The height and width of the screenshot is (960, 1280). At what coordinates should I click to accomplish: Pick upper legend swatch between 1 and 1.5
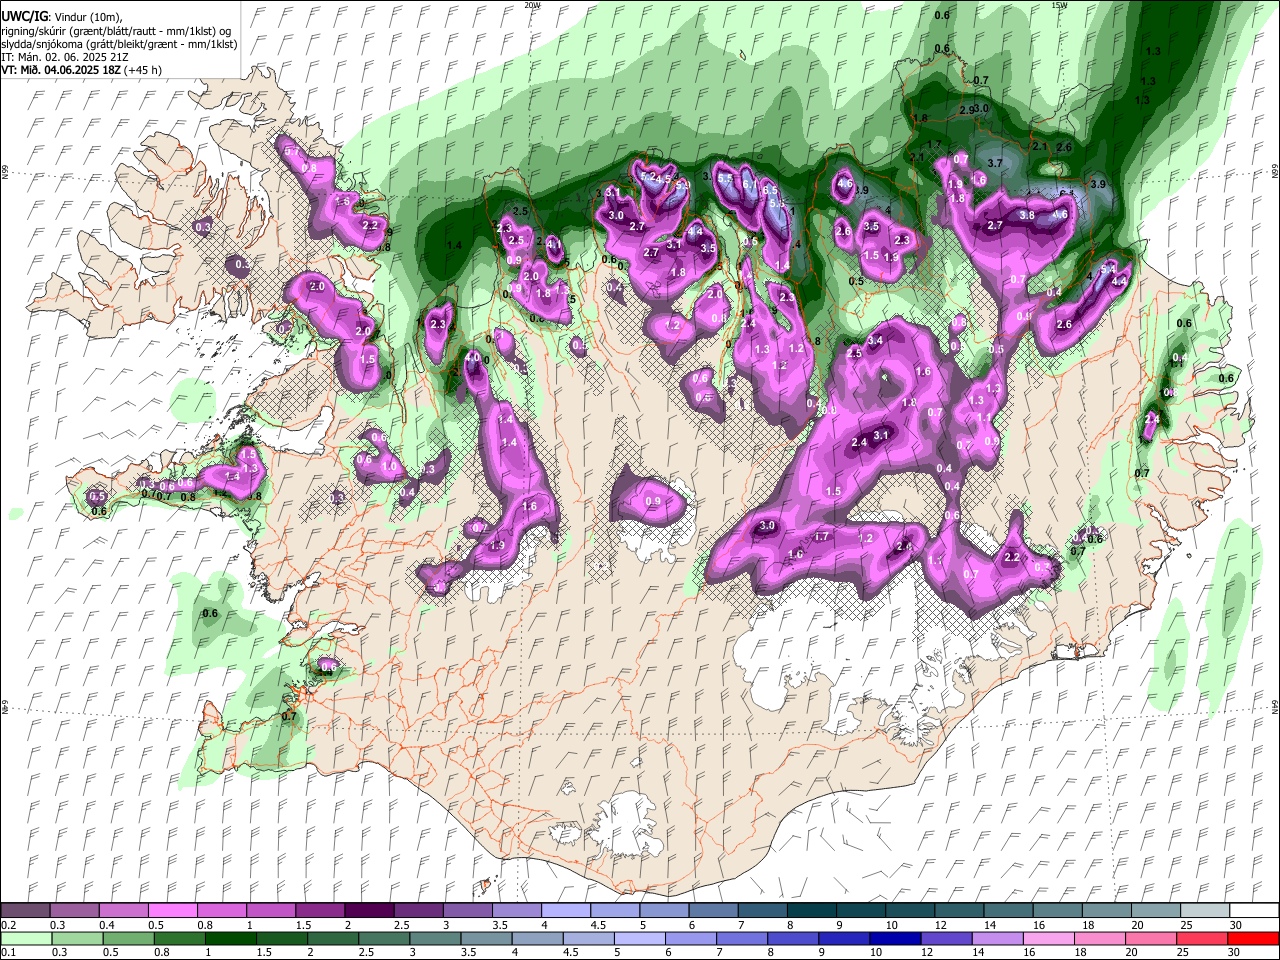click(271, 911)
